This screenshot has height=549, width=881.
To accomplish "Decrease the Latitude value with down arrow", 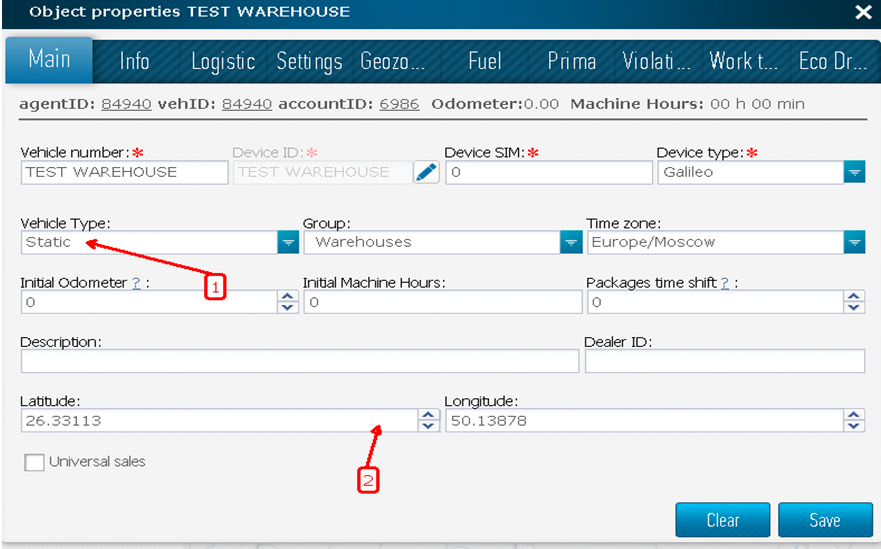I will (x=428, y=426).
